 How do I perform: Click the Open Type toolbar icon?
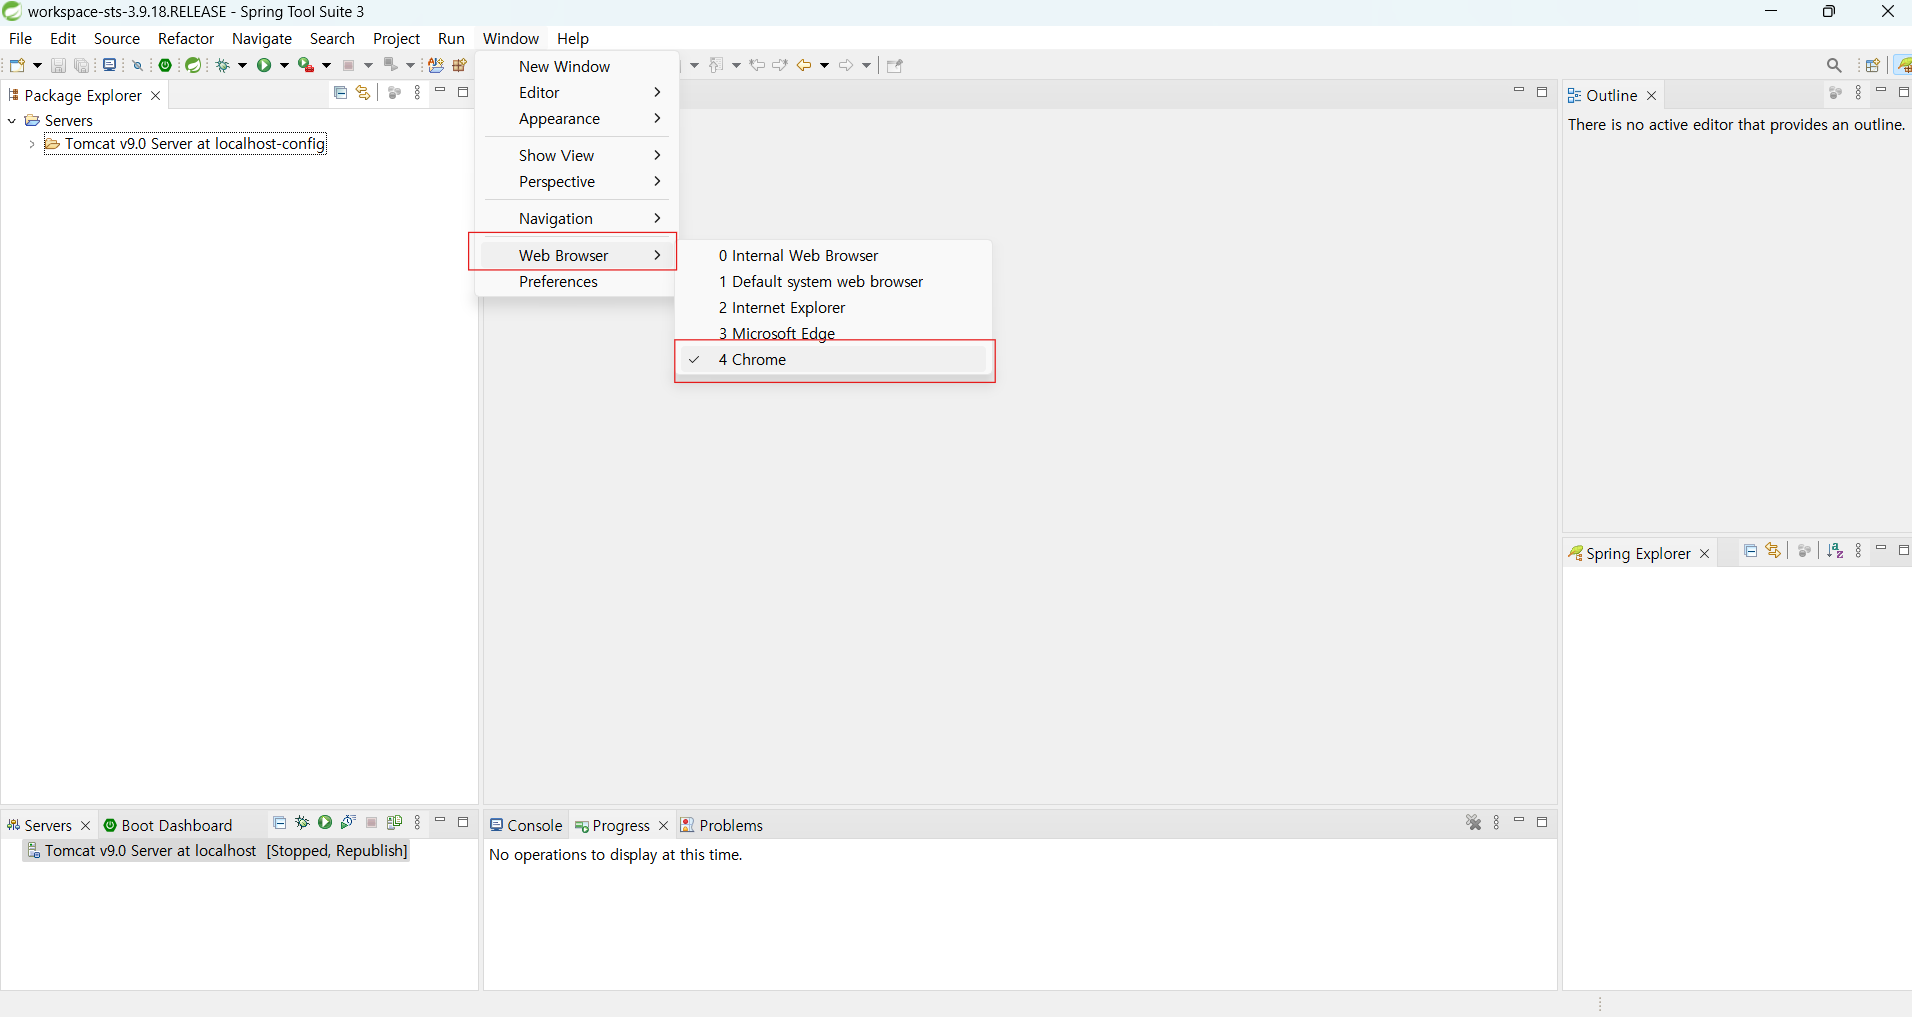tap(436, 65)
